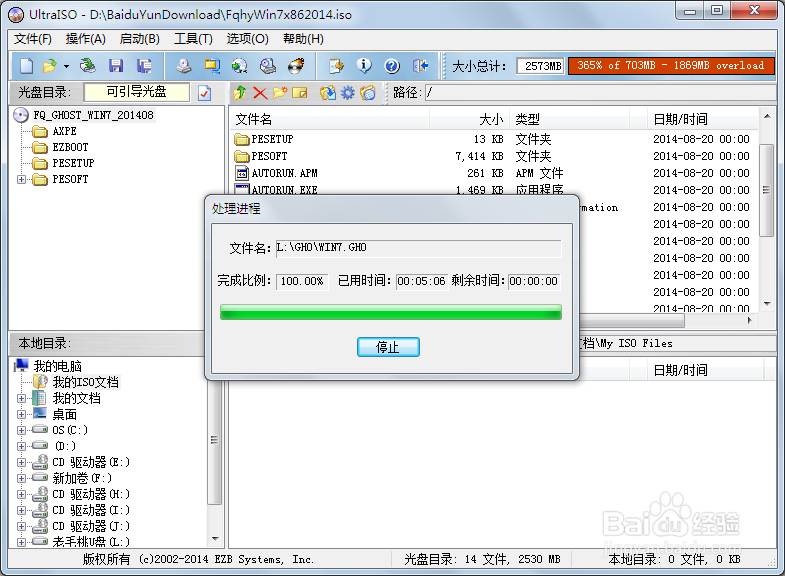The image size is (785, 576).
Task: Click the boot info checkmark icon
Action: 205,93
